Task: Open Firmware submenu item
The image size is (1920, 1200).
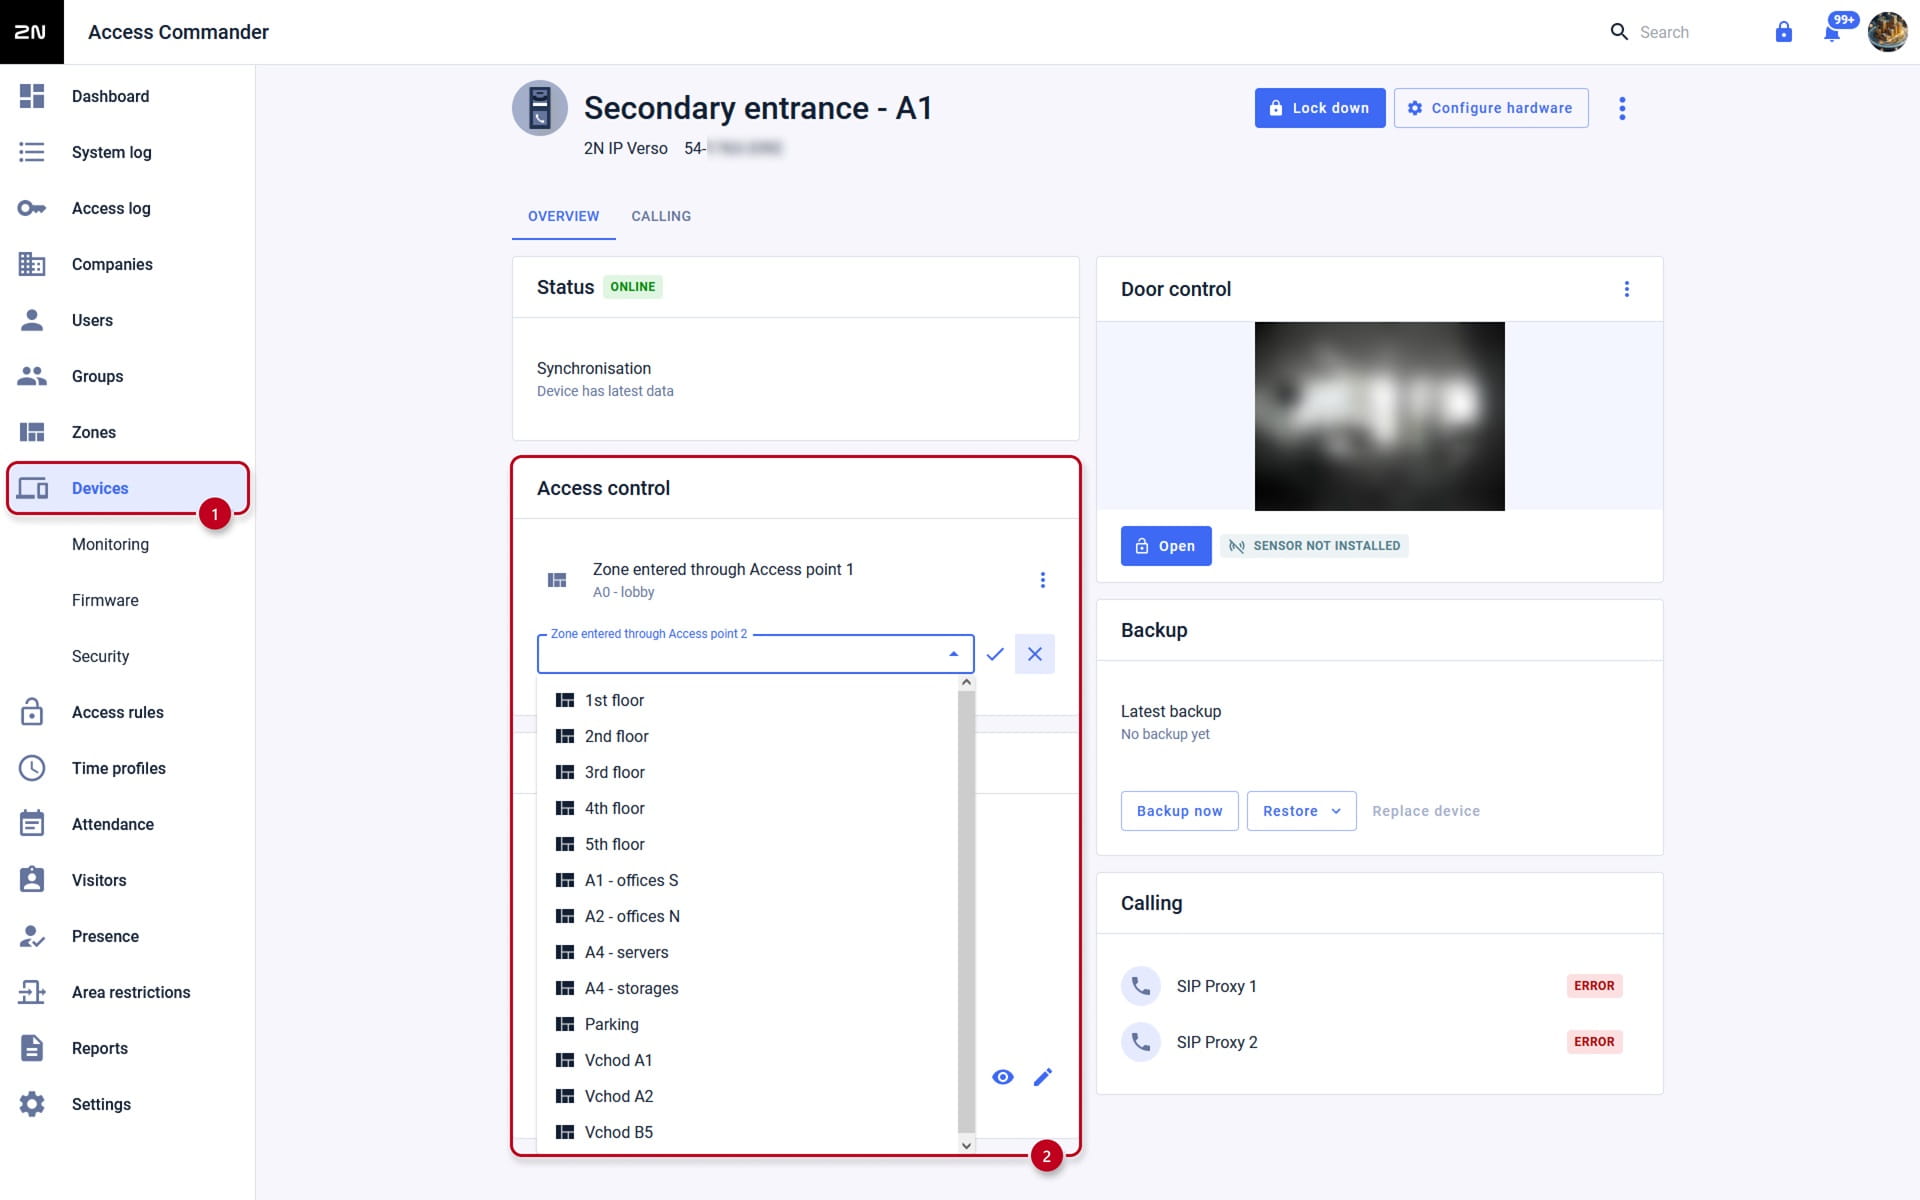Action: tap(105, 600)
